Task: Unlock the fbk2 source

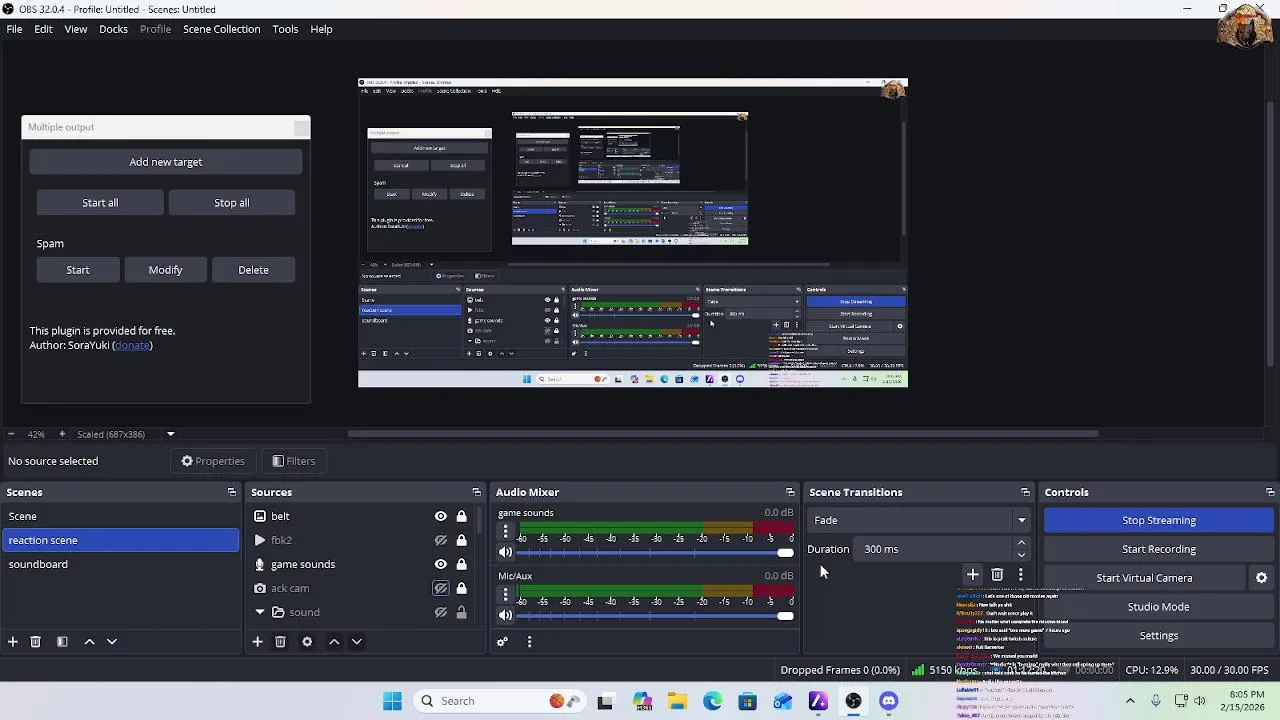Action: click(x=461, y=540)
